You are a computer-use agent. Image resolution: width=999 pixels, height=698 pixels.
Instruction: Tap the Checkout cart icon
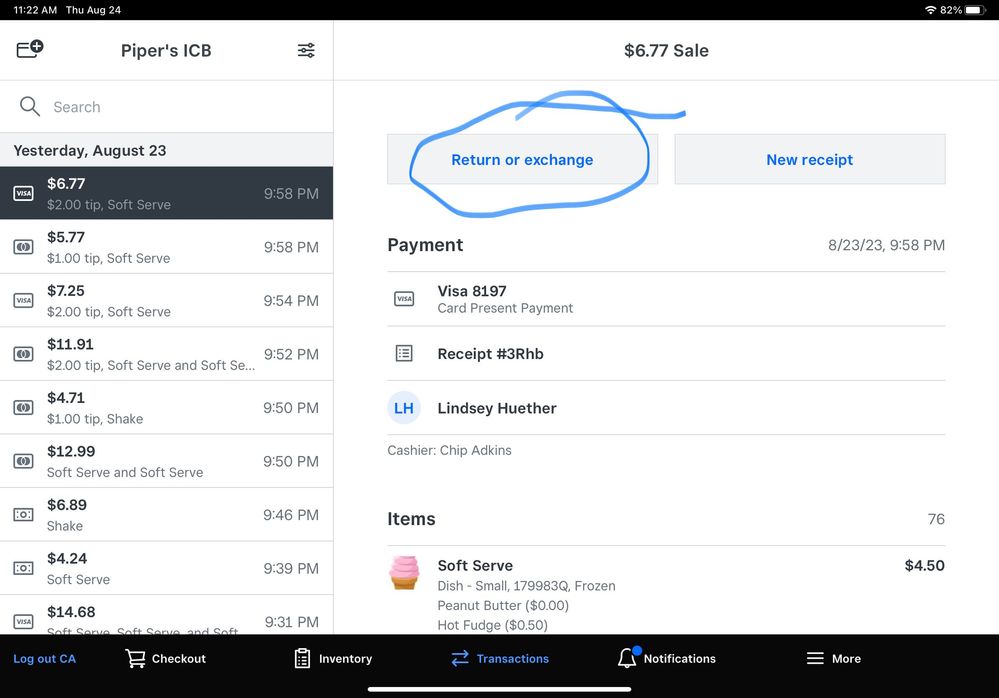coord(135,658)
